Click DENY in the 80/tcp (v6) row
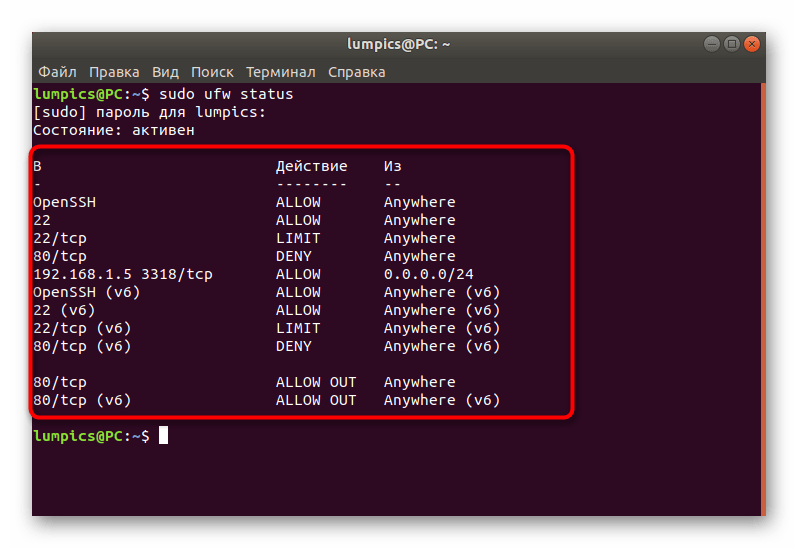Viewport: 798px width, 548px height. [294, 346]
